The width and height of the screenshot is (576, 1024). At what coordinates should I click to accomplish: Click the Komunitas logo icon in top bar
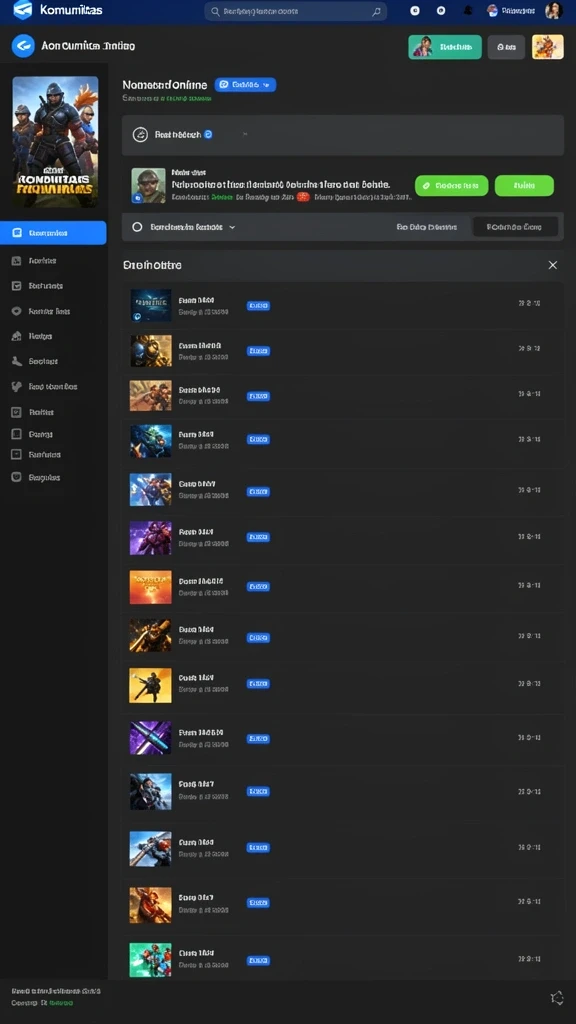click(x=22, y=10)
